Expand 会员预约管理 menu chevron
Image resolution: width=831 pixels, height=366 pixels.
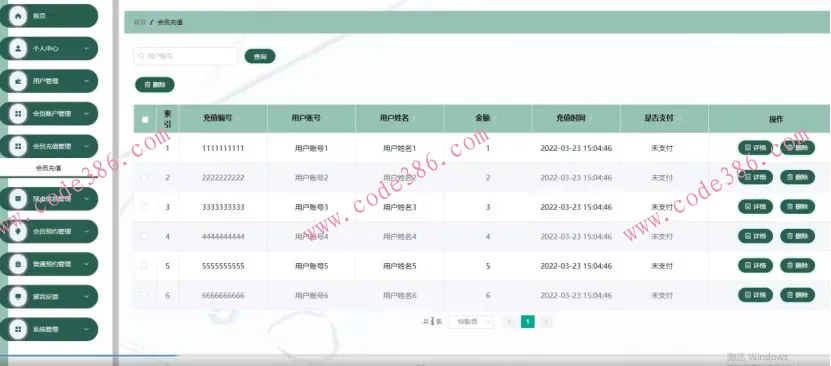click(x=86, y=231)
